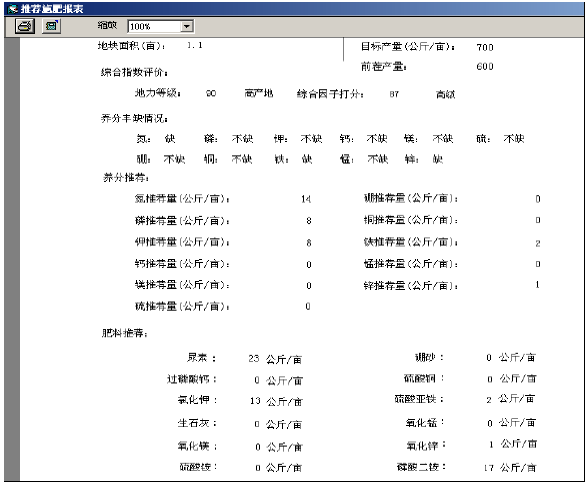Click the 氮推荐量 value 14
The width and height of the screenshot is (588, 486).
point(306,199)
